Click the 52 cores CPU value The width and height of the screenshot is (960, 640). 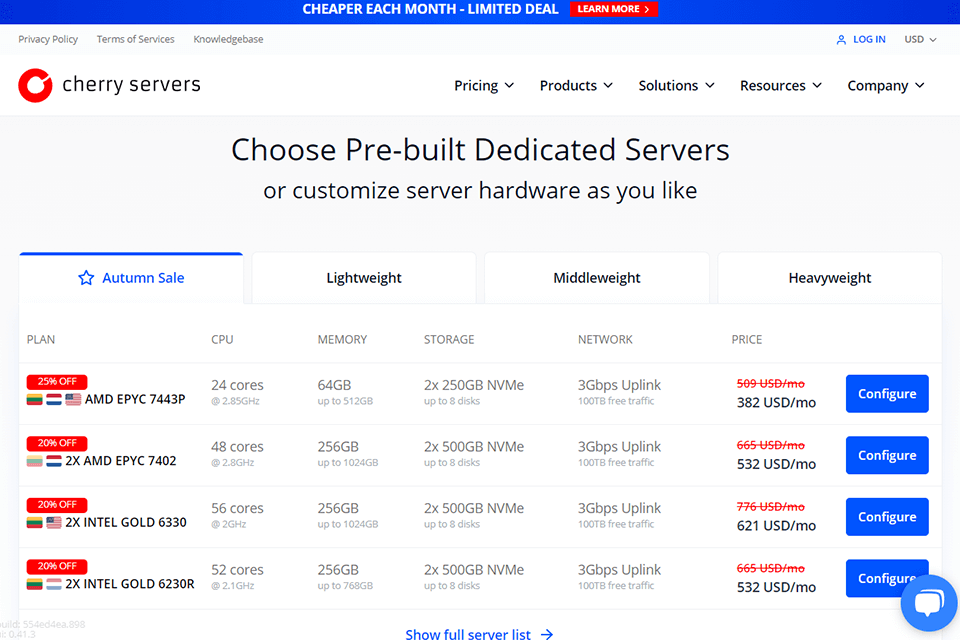coord(237,570)
